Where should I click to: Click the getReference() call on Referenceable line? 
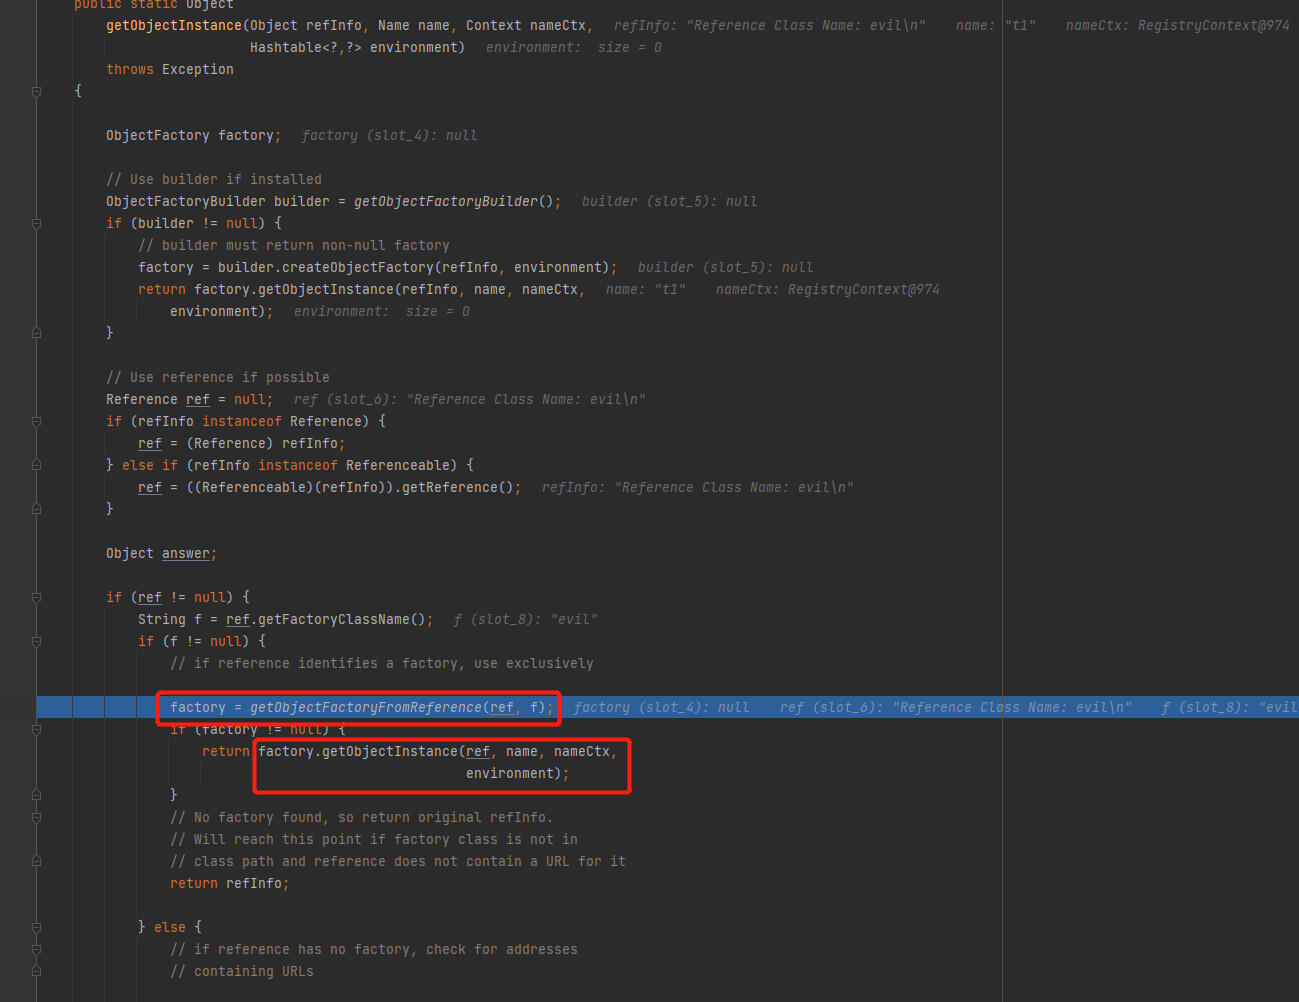click(x=457, y=487)
